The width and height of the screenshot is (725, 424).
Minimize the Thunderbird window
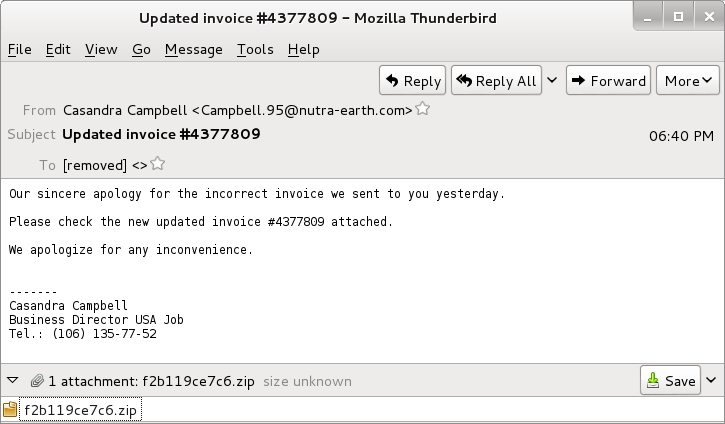pos(647,18)
